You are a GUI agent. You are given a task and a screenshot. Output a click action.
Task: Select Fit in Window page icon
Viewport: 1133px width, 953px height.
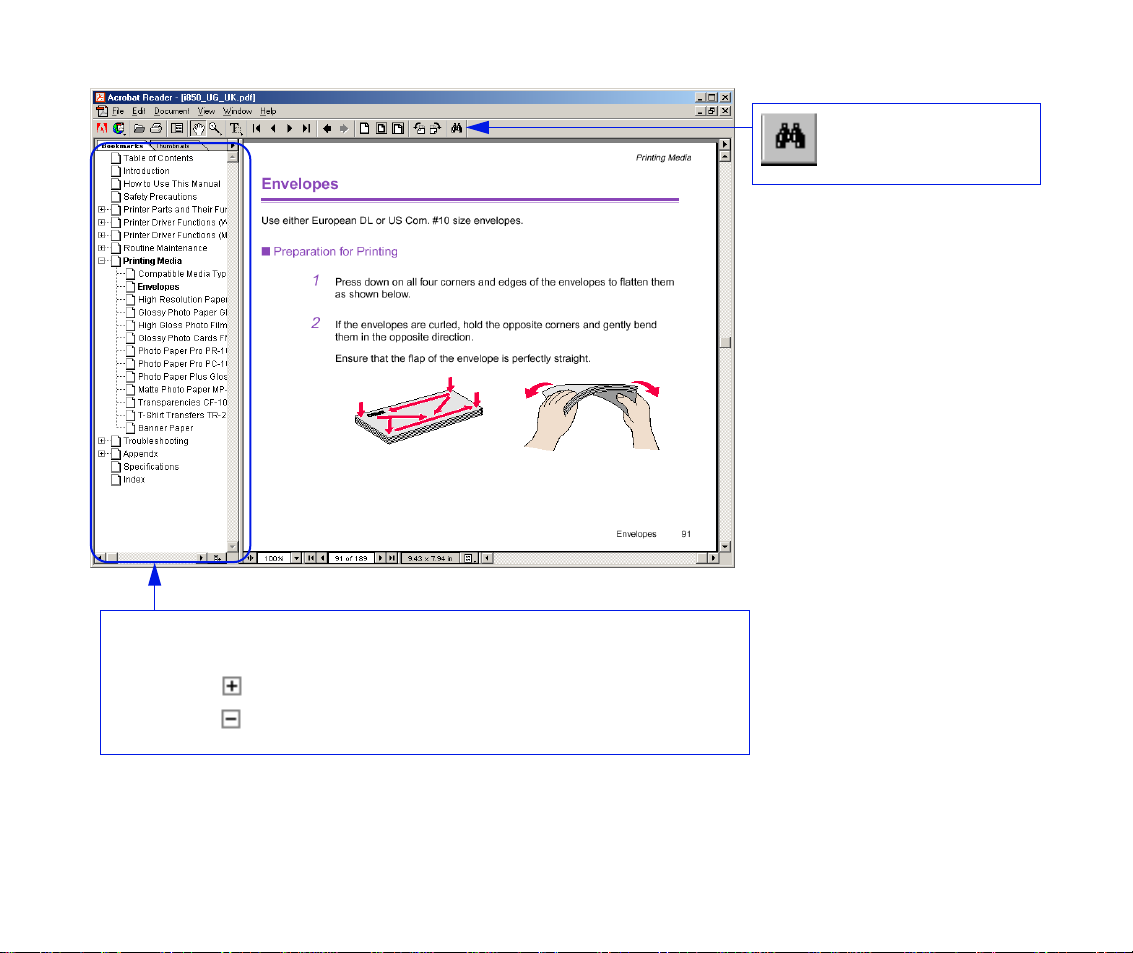(x=381, y=129)
